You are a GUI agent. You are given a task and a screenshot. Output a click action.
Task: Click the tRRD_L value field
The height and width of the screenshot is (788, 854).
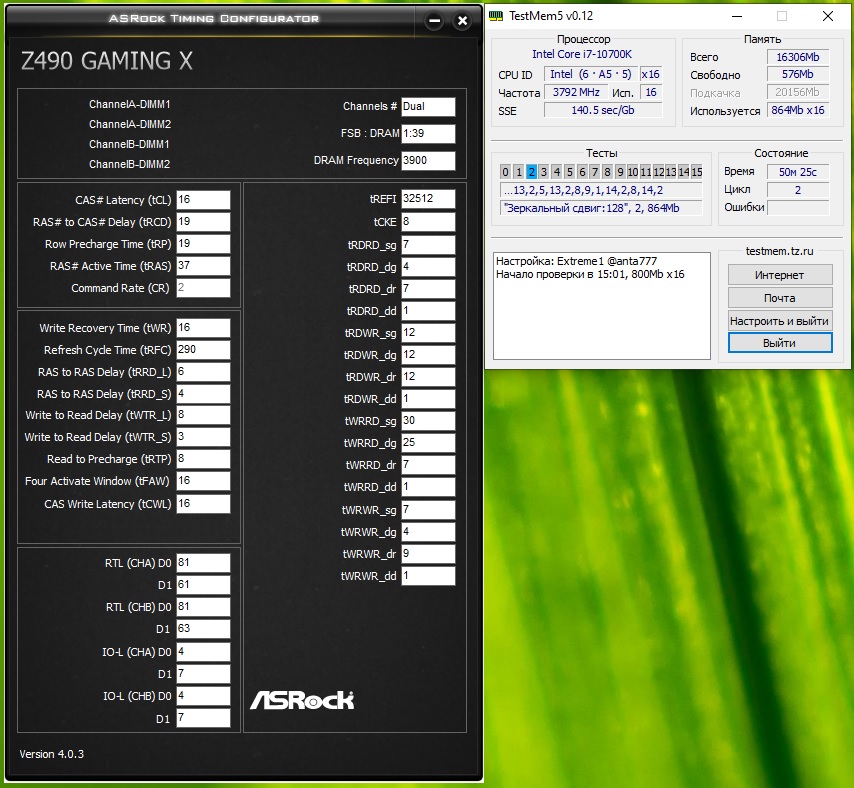tap(203, 372)
